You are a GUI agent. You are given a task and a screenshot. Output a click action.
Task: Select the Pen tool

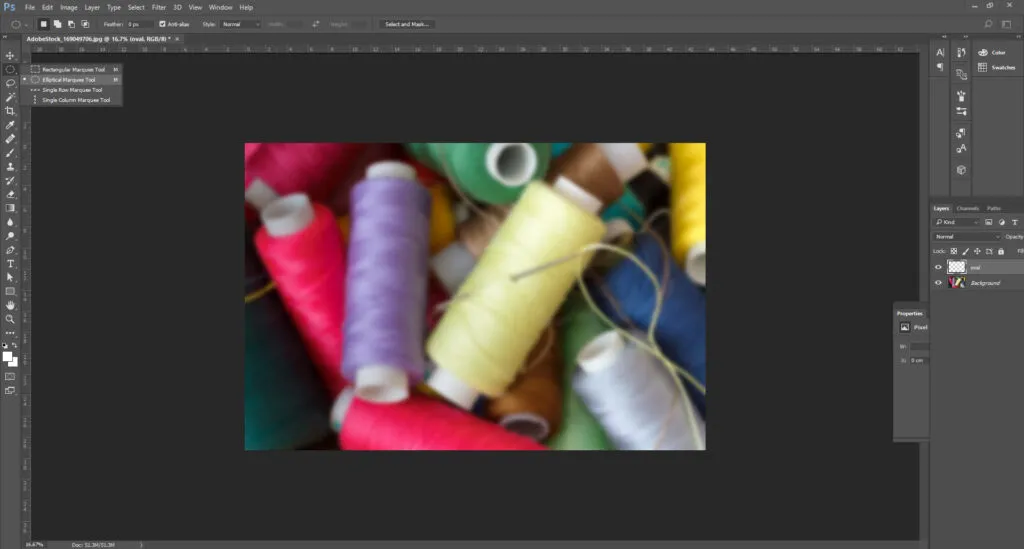(10, 250)
